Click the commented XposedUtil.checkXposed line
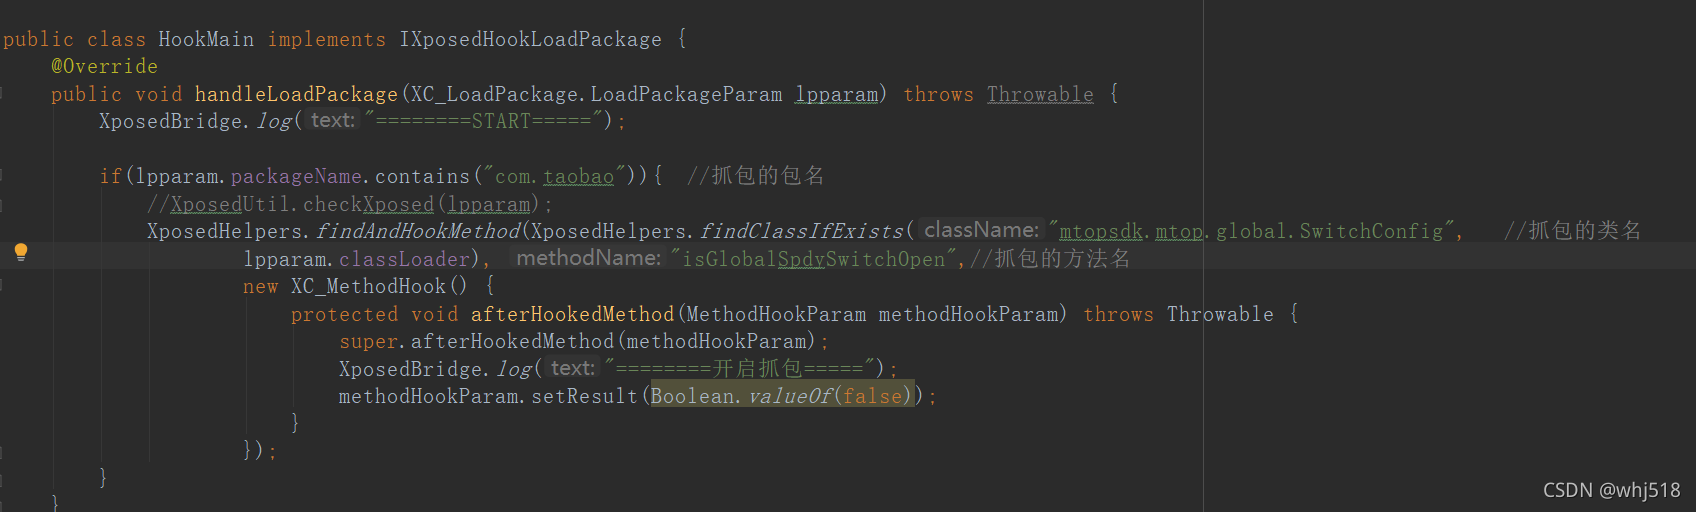 tap(349, 204)
